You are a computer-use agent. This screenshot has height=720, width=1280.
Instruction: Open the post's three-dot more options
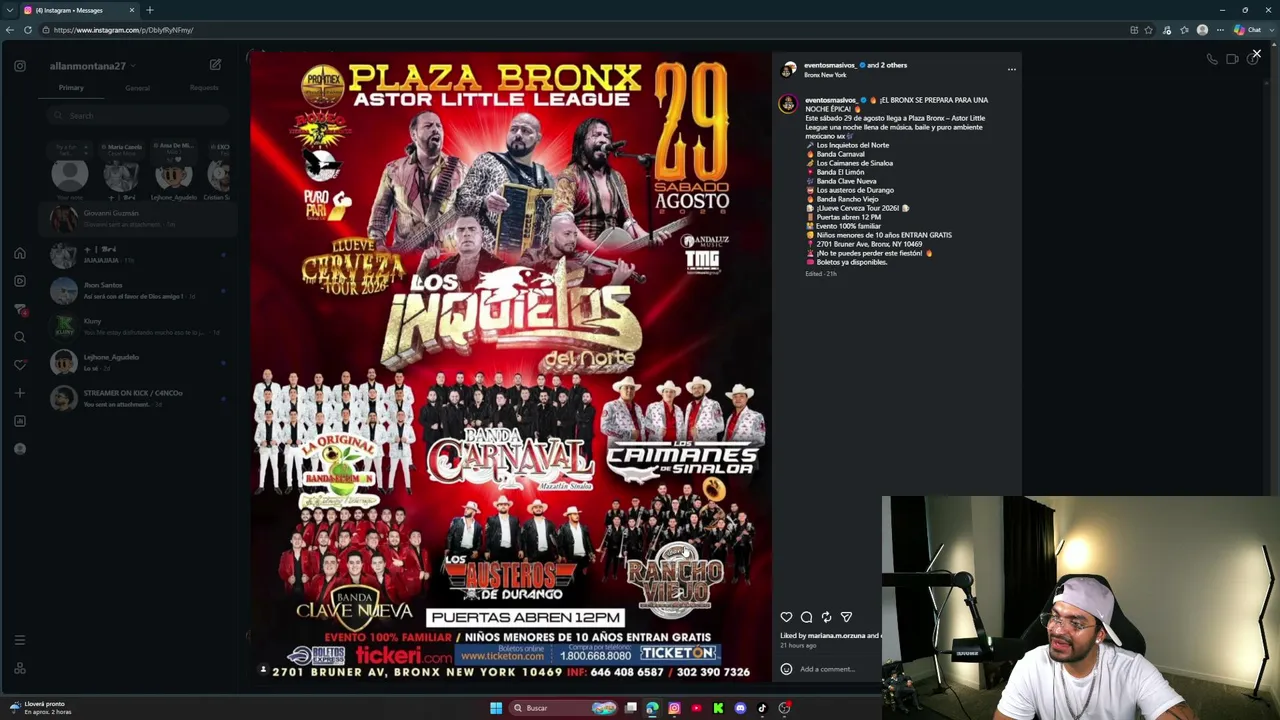1012,70
